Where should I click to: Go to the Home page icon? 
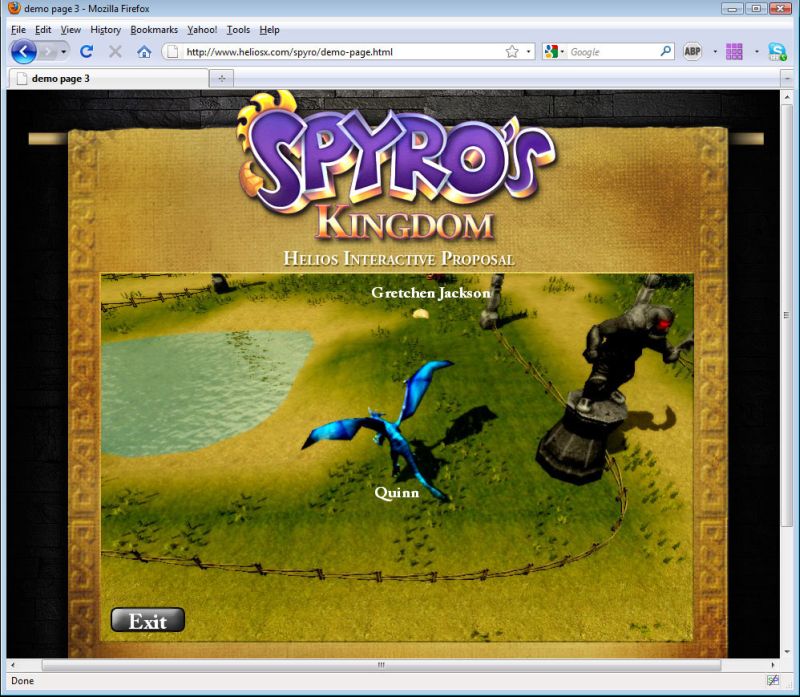pos(144,52)
